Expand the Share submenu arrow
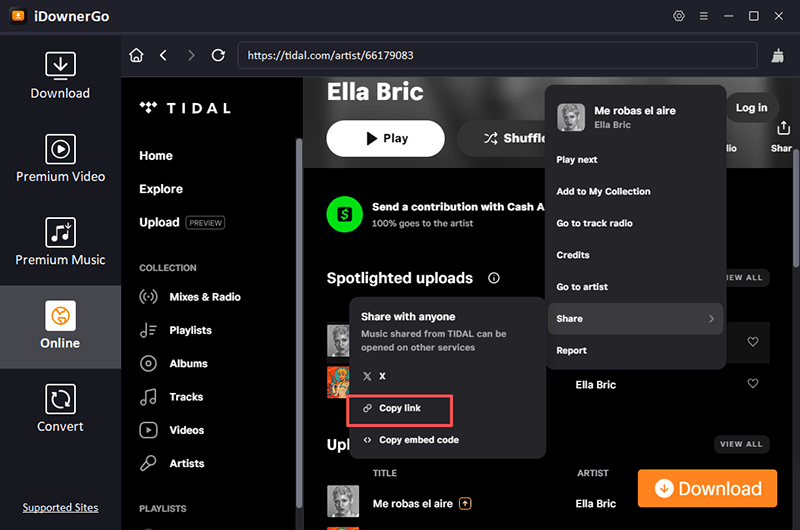The width and height of the screenshot is (800, 530). [x=711, y=319]
